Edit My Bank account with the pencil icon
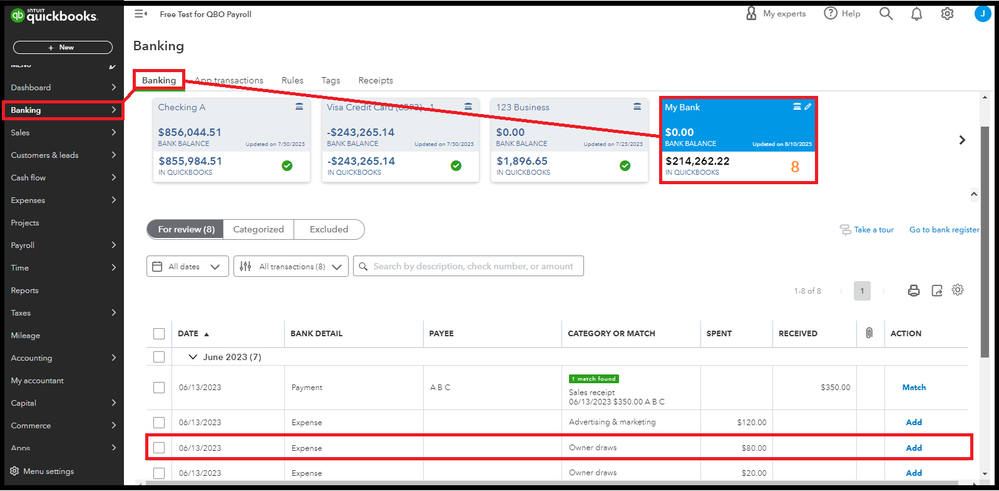Viewport: 999px width, 491px height. tap(808, 107)
